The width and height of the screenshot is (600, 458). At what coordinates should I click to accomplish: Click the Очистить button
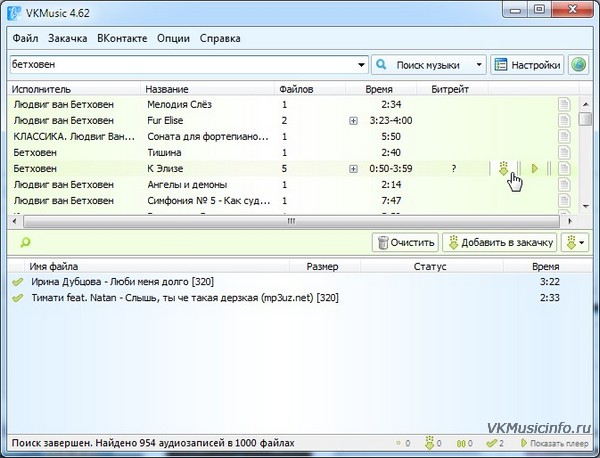click(x=406, y=242)
